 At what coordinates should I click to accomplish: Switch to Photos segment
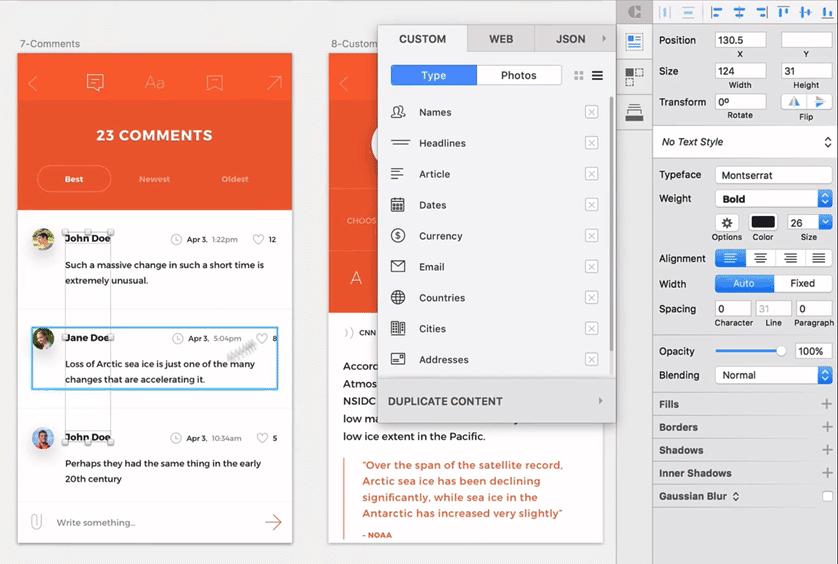click(518, 75)
